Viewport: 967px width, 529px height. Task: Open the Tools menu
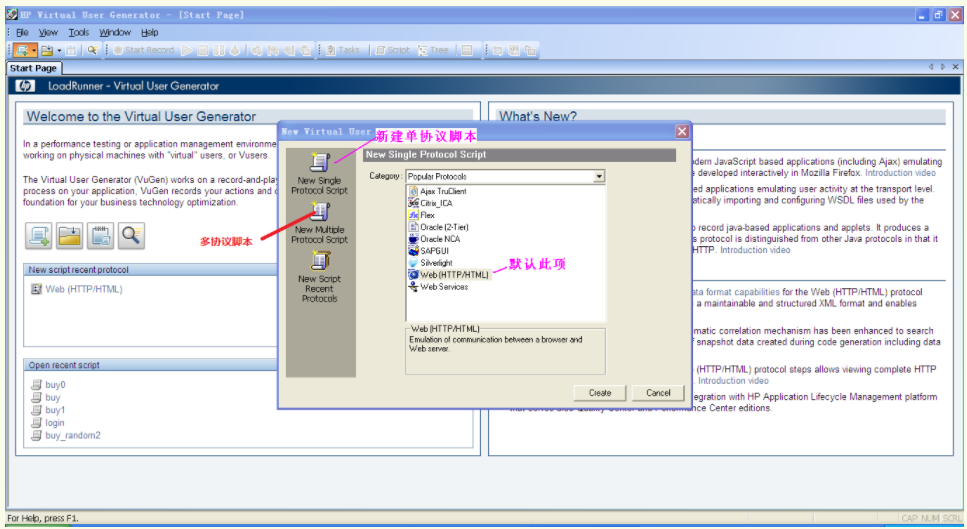click(x=78, y=32)
